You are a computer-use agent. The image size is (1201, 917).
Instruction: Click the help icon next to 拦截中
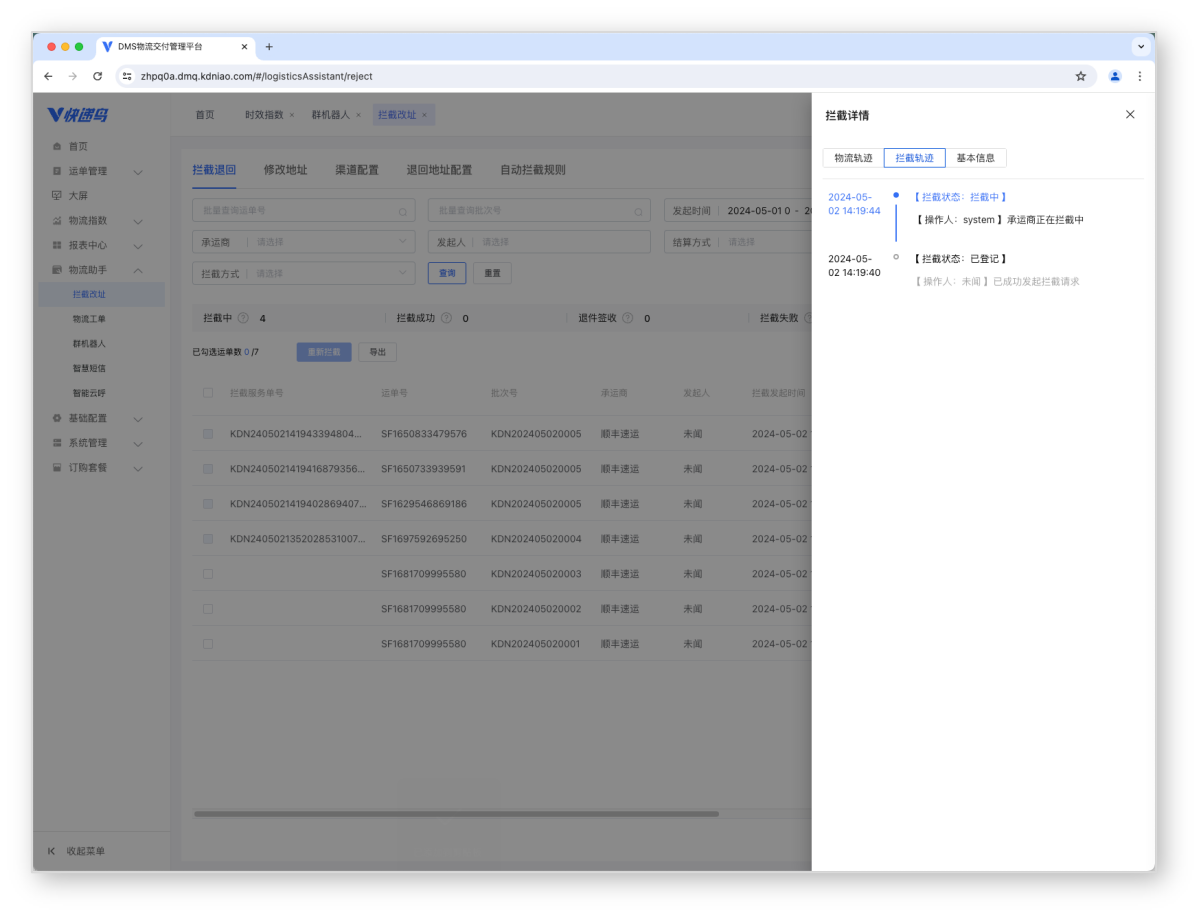tap(243, 318)
